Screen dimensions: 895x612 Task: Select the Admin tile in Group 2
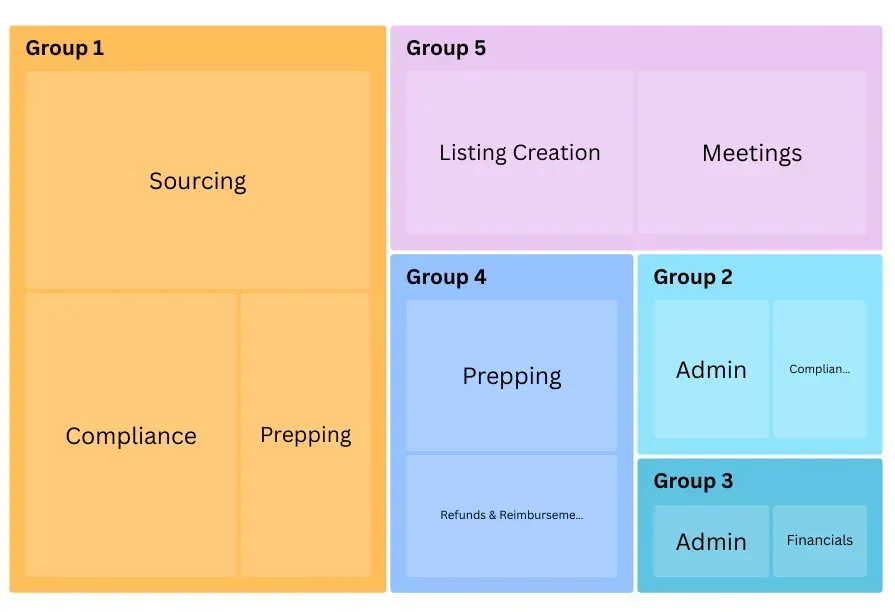click(x=711, y=370)
